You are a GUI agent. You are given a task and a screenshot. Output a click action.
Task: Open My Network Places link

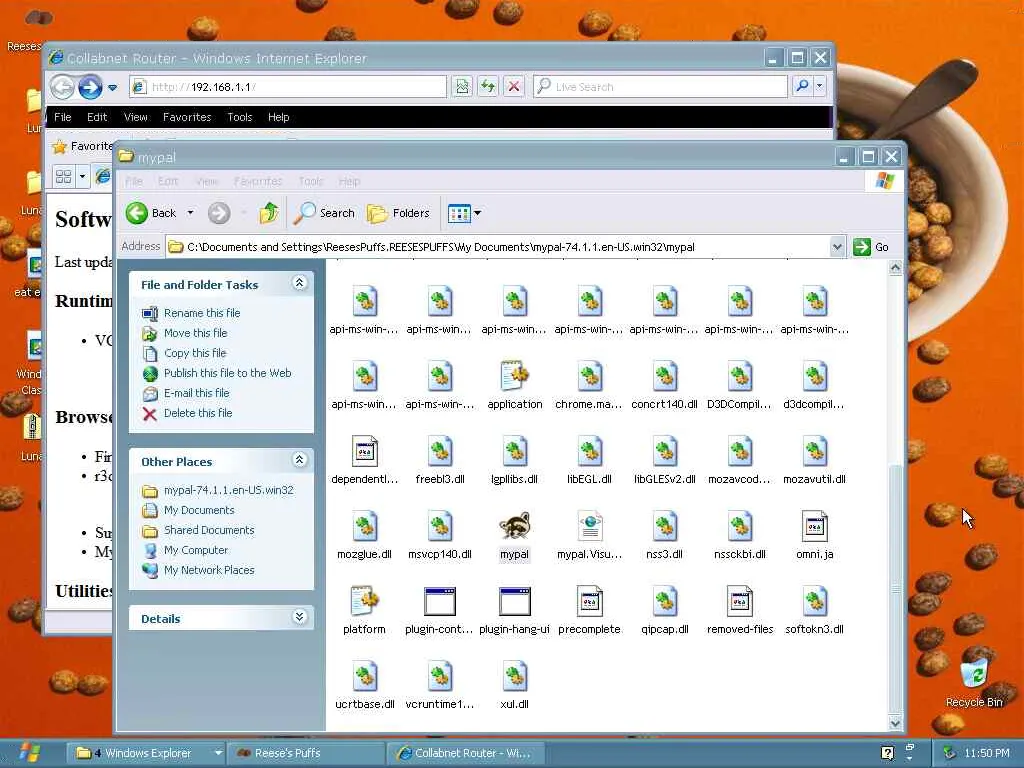[209, 570]
